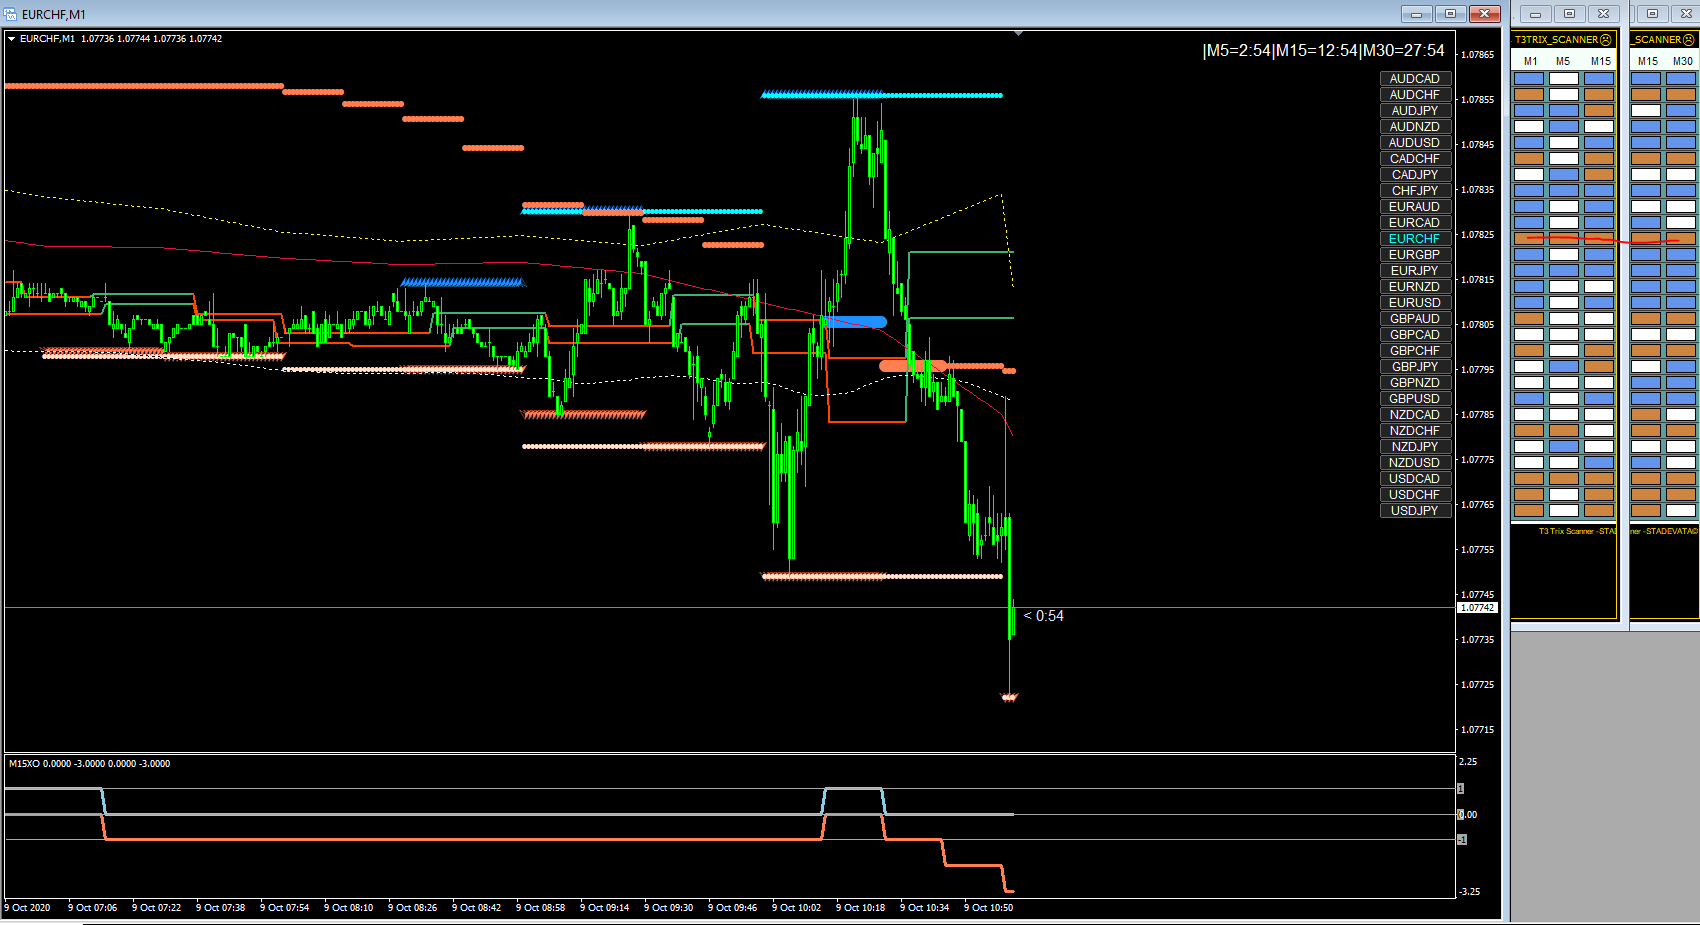Choose the CADCHF symbol button
The image size is (1700, 925).
click(x=1415, y=159)
